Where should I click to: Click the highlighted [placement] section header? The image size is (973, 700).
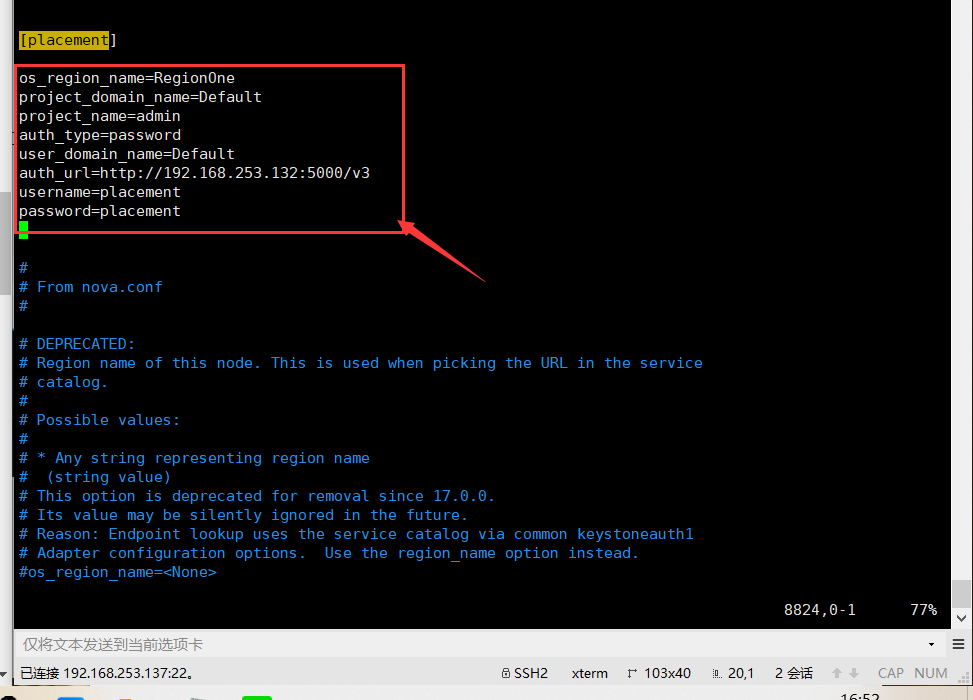pyautogui.click(x=68, y=40)
